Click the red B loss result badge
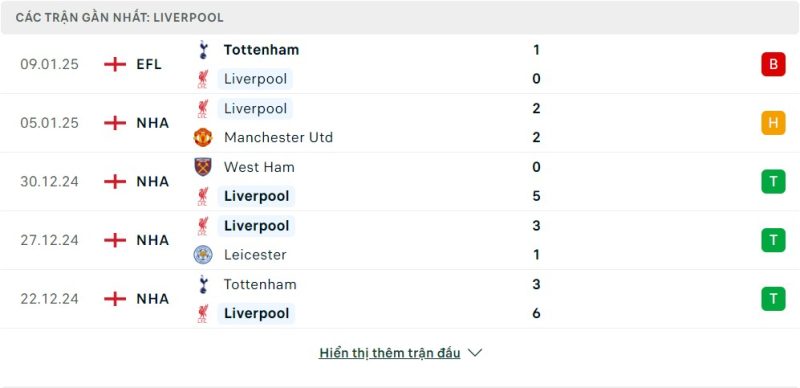The width and height of the screenshot is (800, 388). [x=773, y=64]
